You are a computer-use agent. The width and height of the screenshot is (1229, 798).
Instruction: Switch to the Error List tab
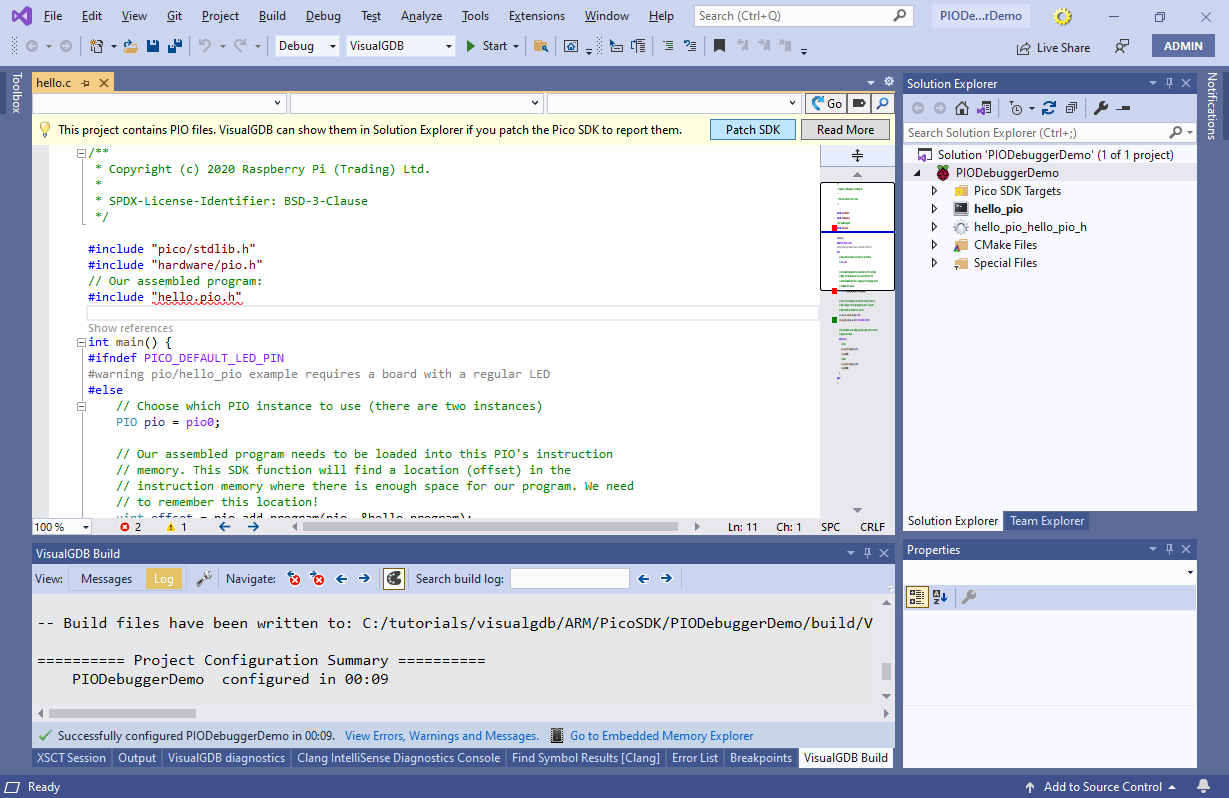coord(695,758)
